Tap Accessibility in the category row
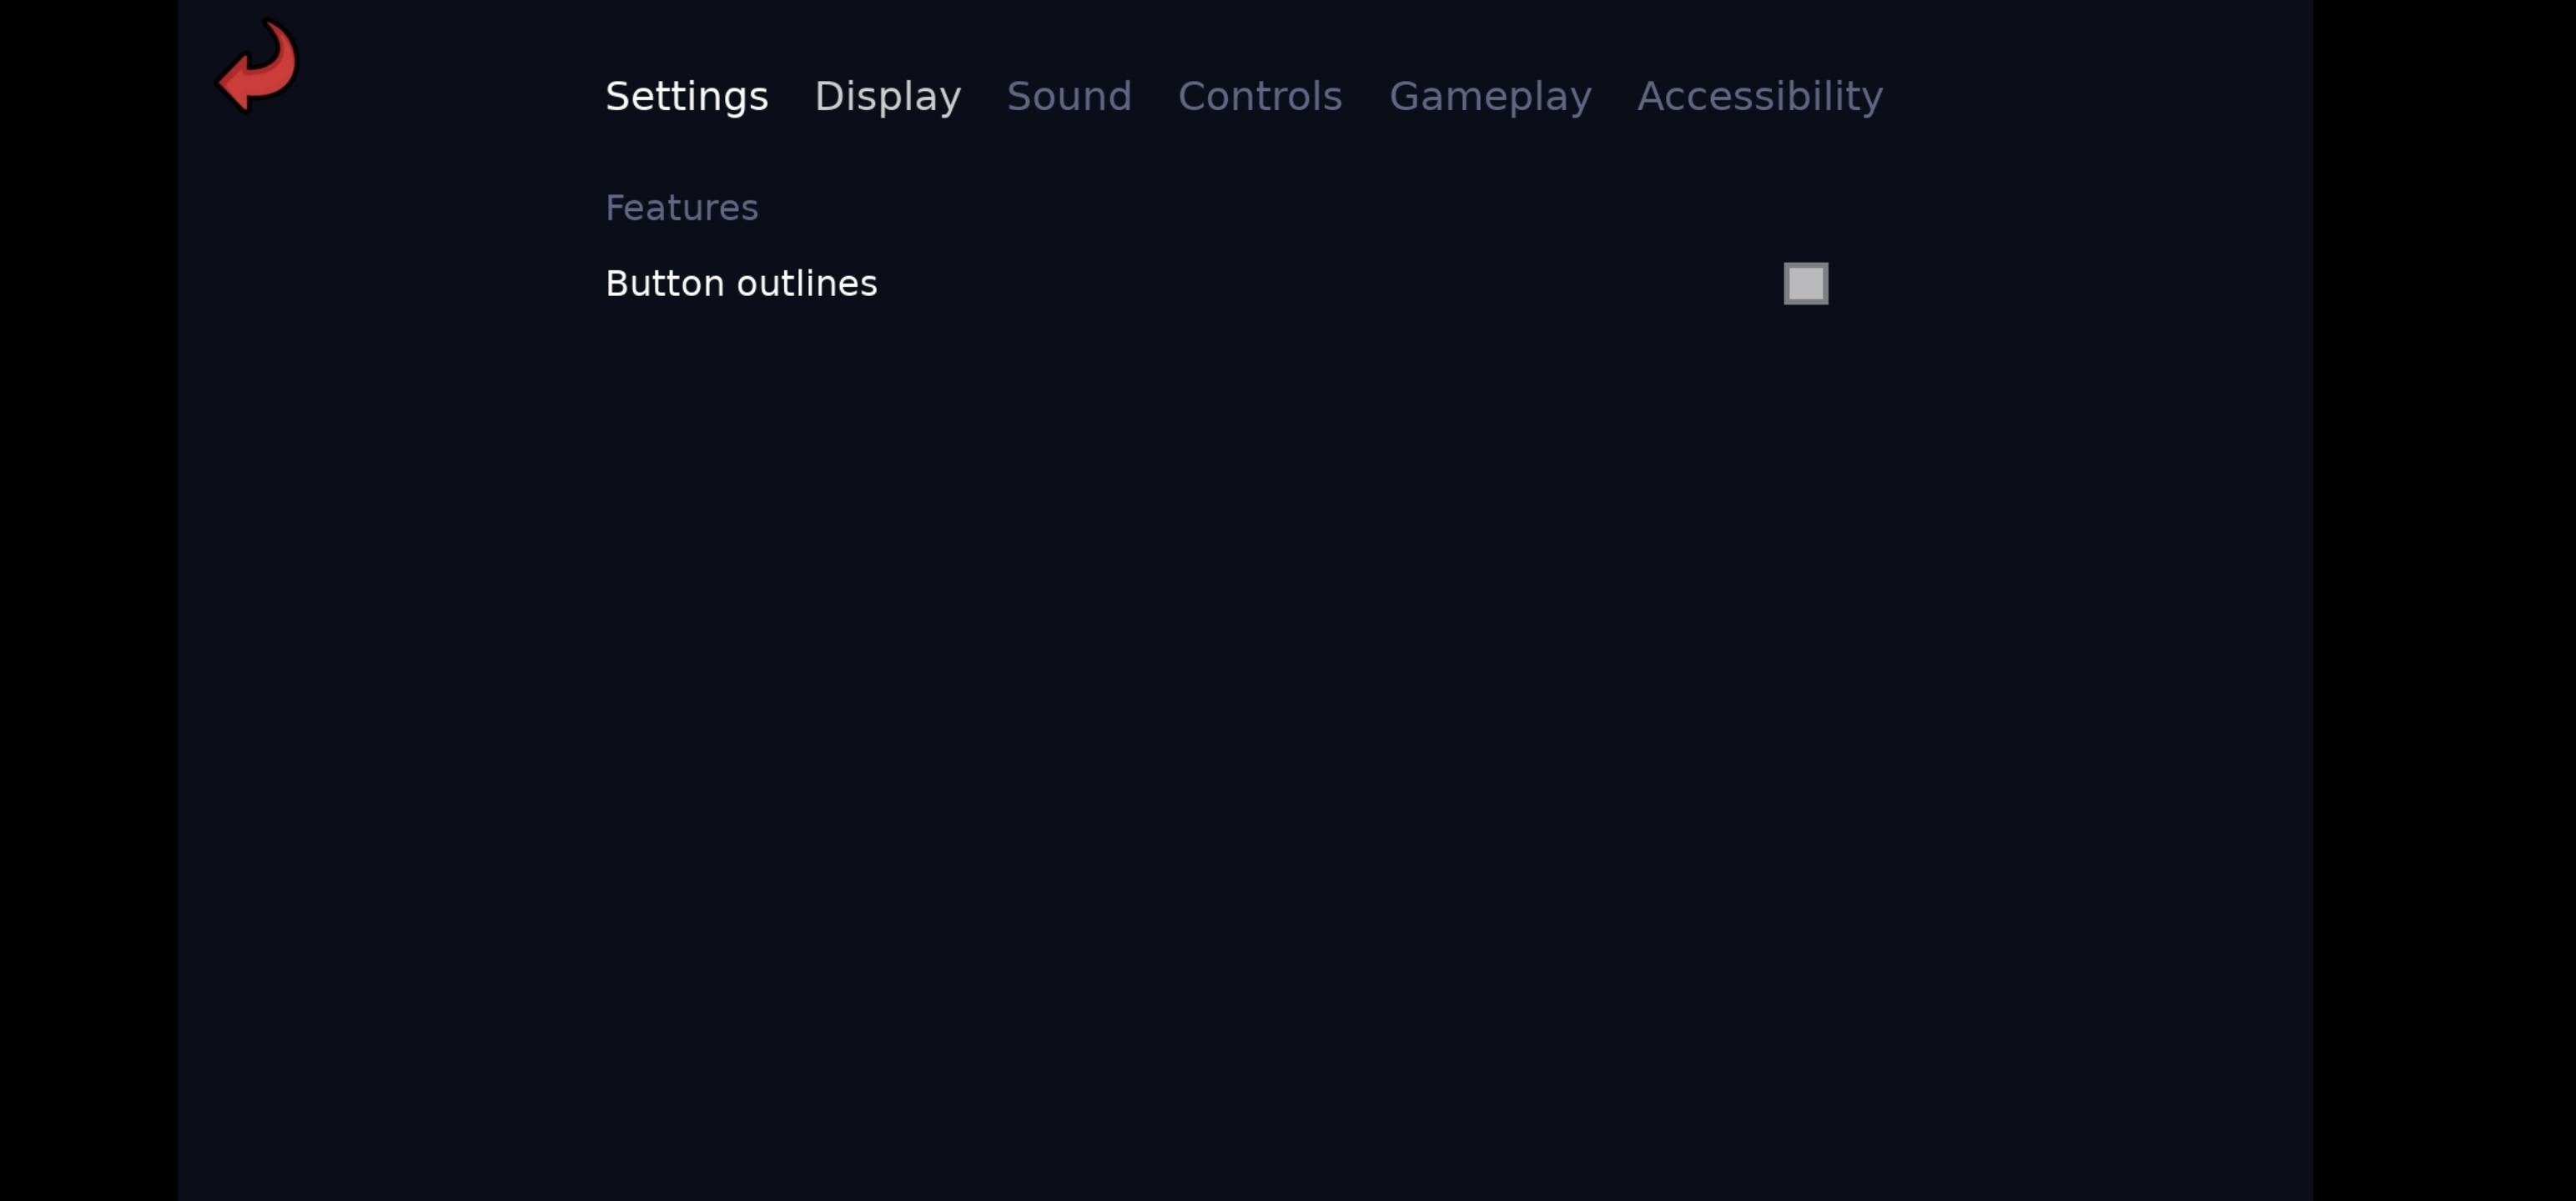2576x1201 pixels. 1759,96
